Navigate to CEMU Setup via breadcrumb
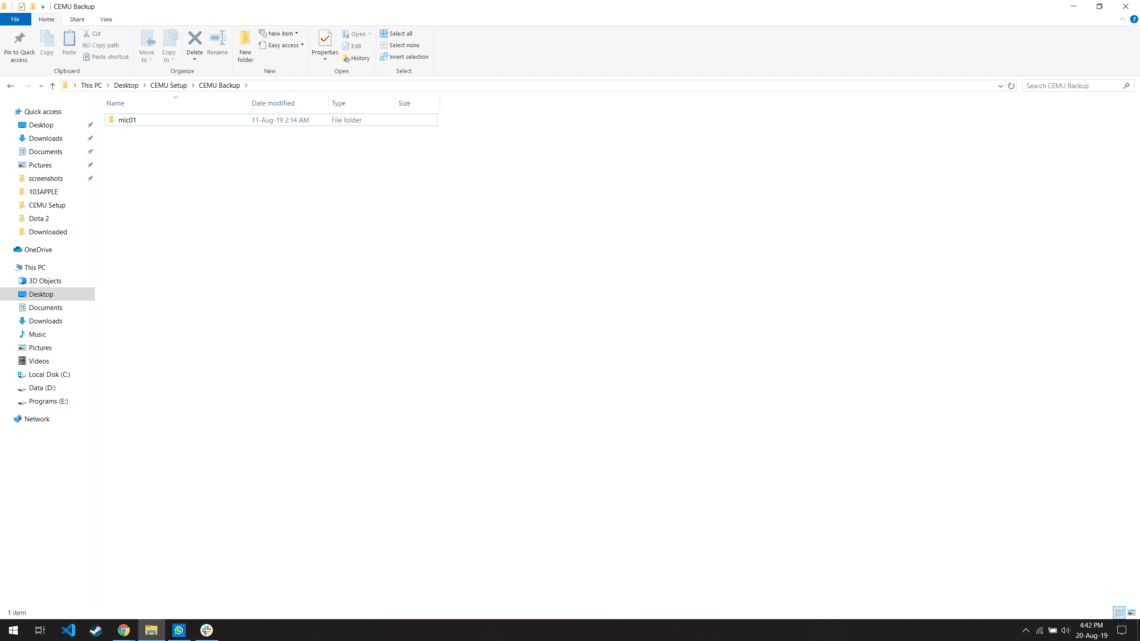This screenshot has height=641, width=1140. [166, 85]
